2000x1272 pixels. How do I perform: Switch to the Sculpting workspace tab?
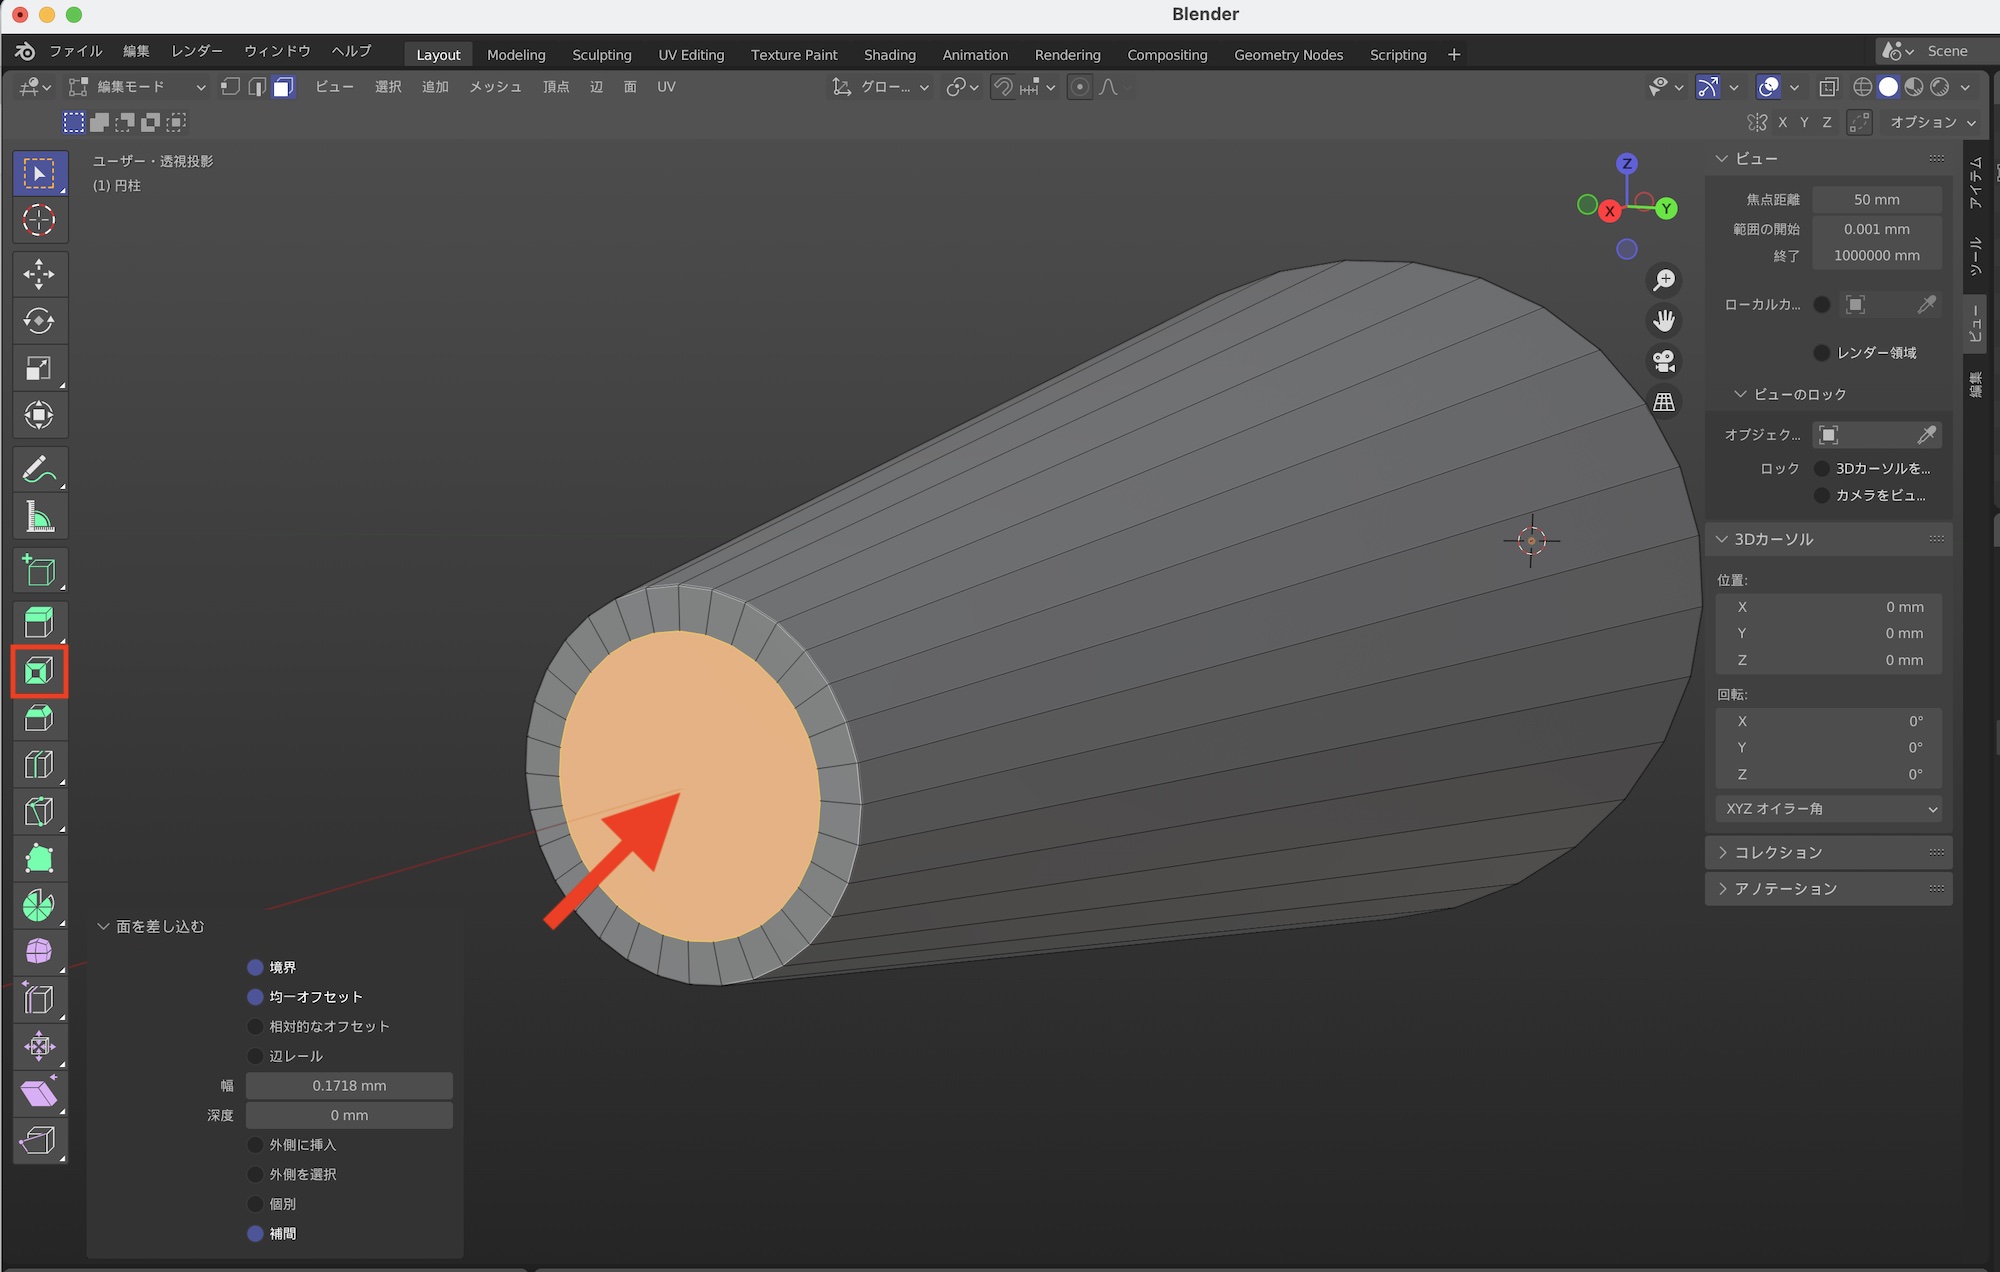601,55
